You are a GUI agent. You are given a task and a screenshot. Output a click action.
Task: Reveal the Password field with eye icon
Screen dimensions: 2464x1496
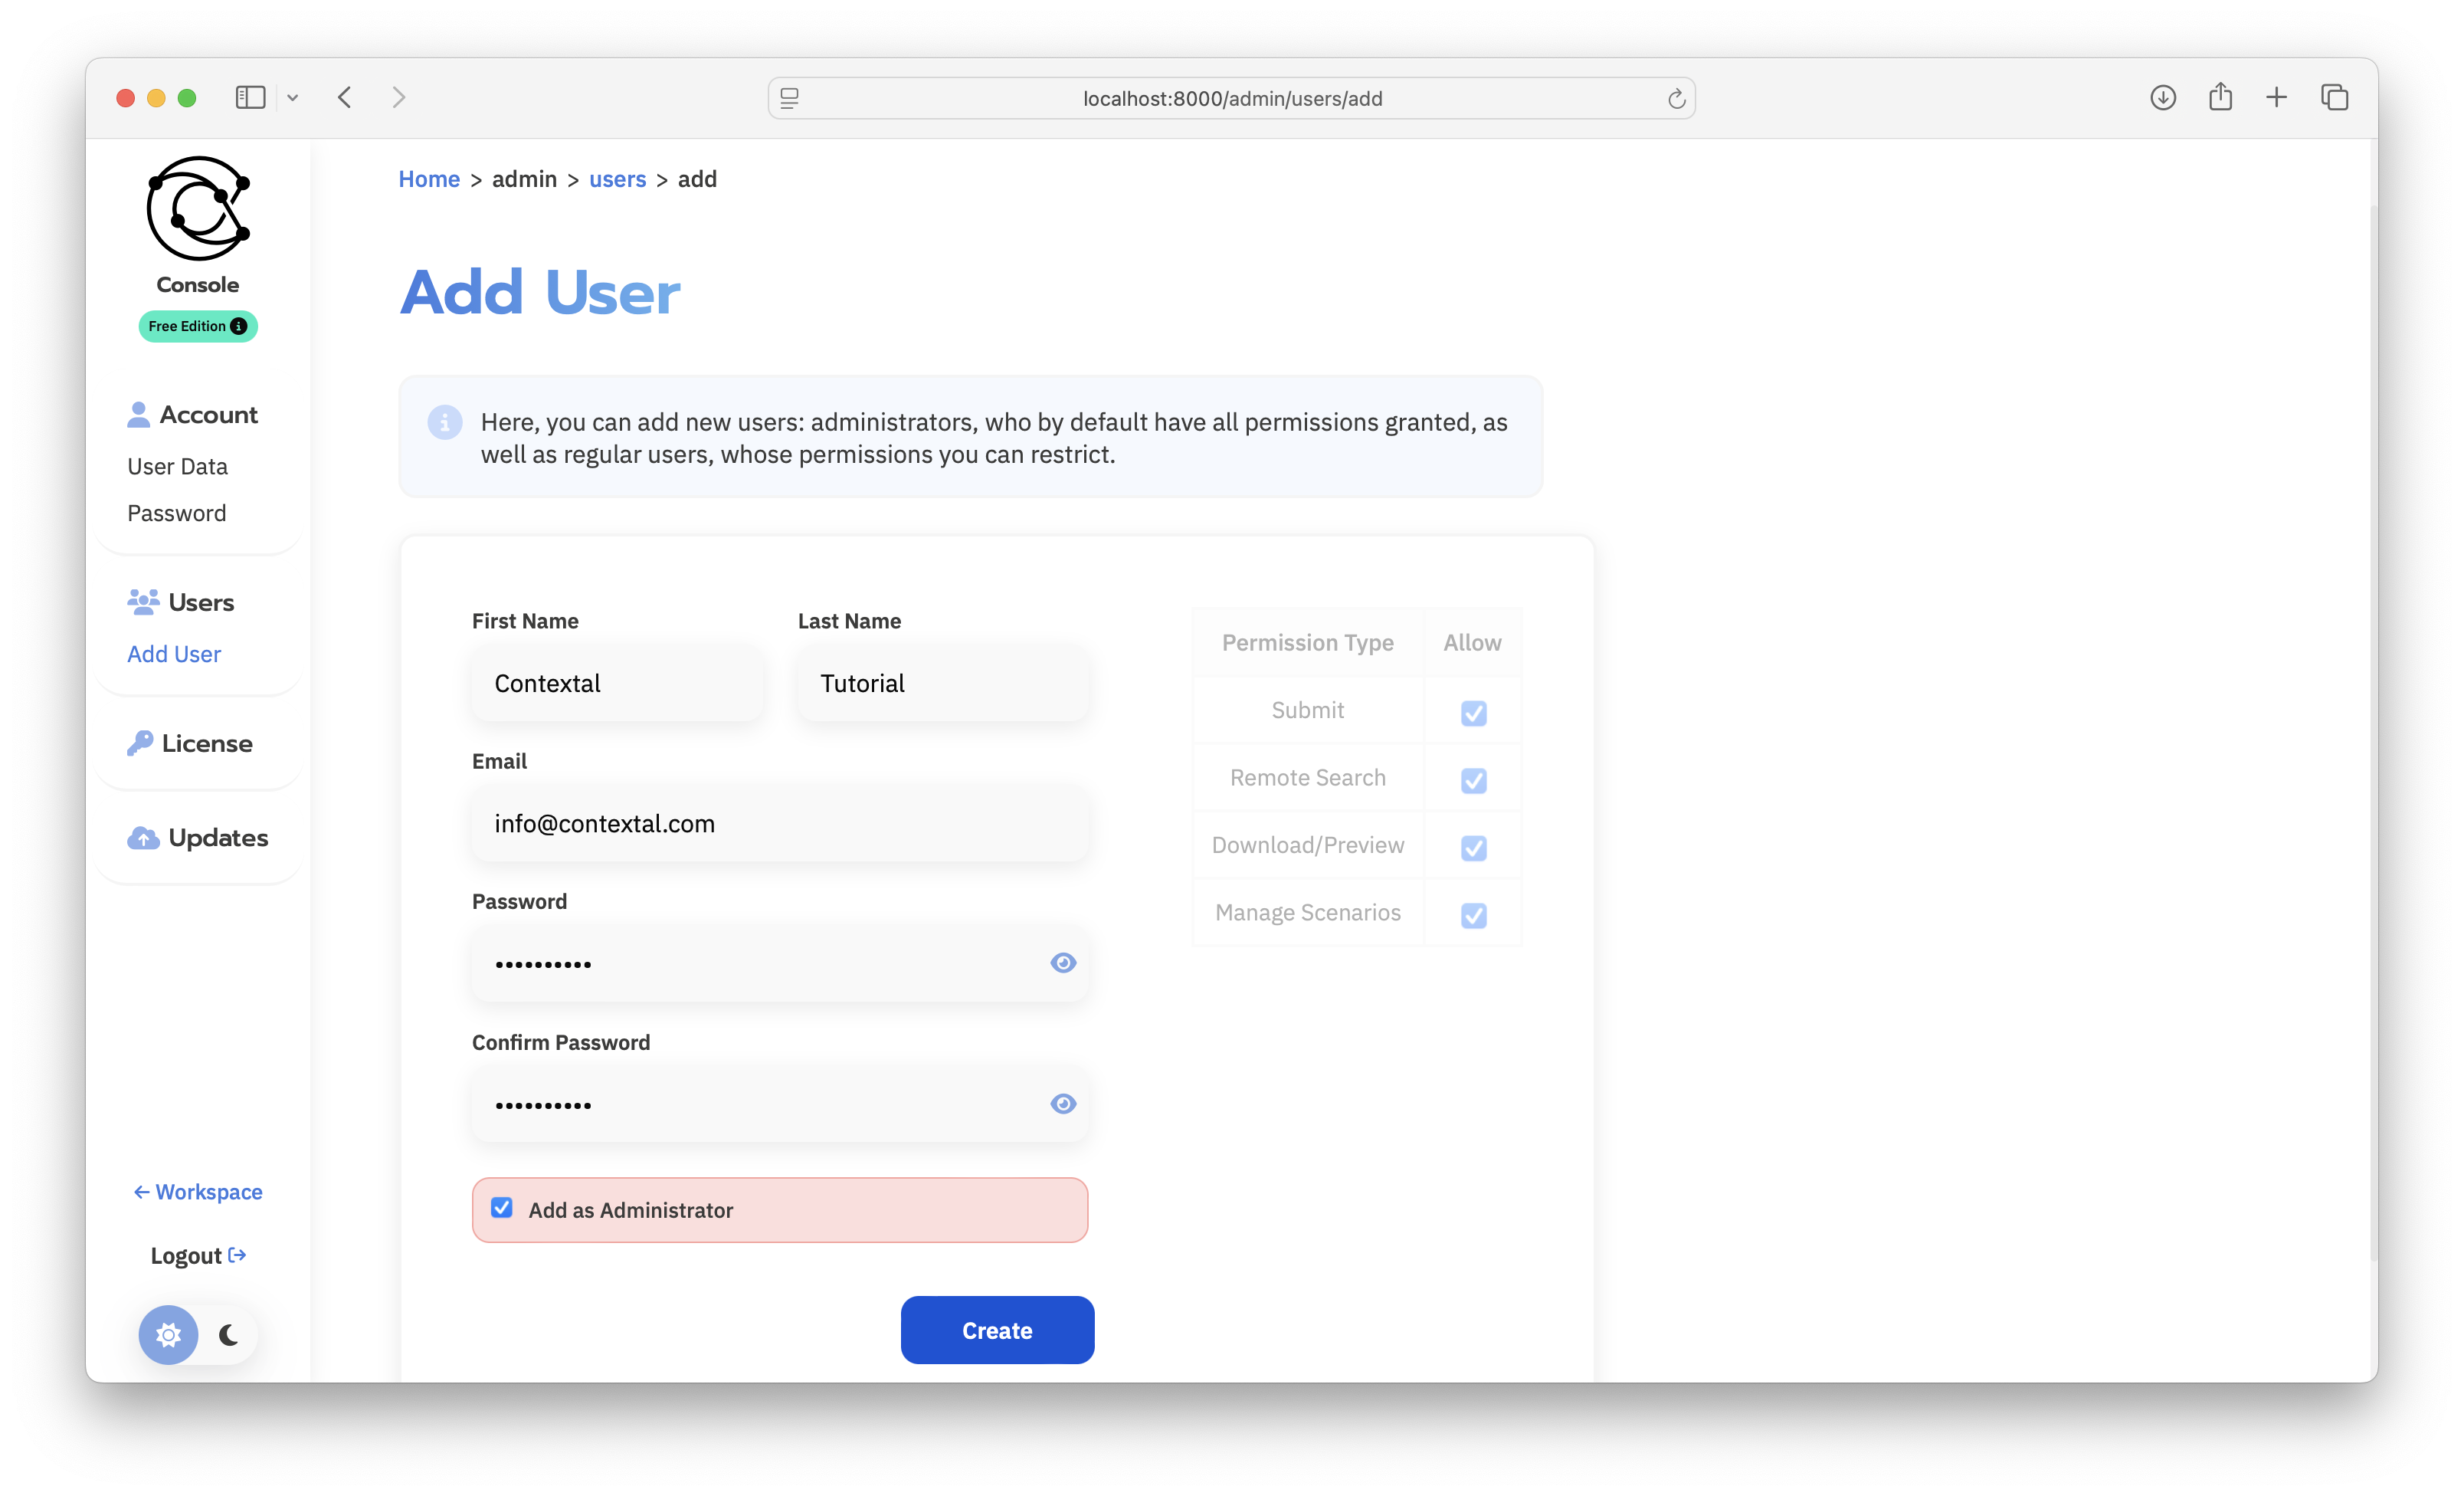click(1063, 962)
